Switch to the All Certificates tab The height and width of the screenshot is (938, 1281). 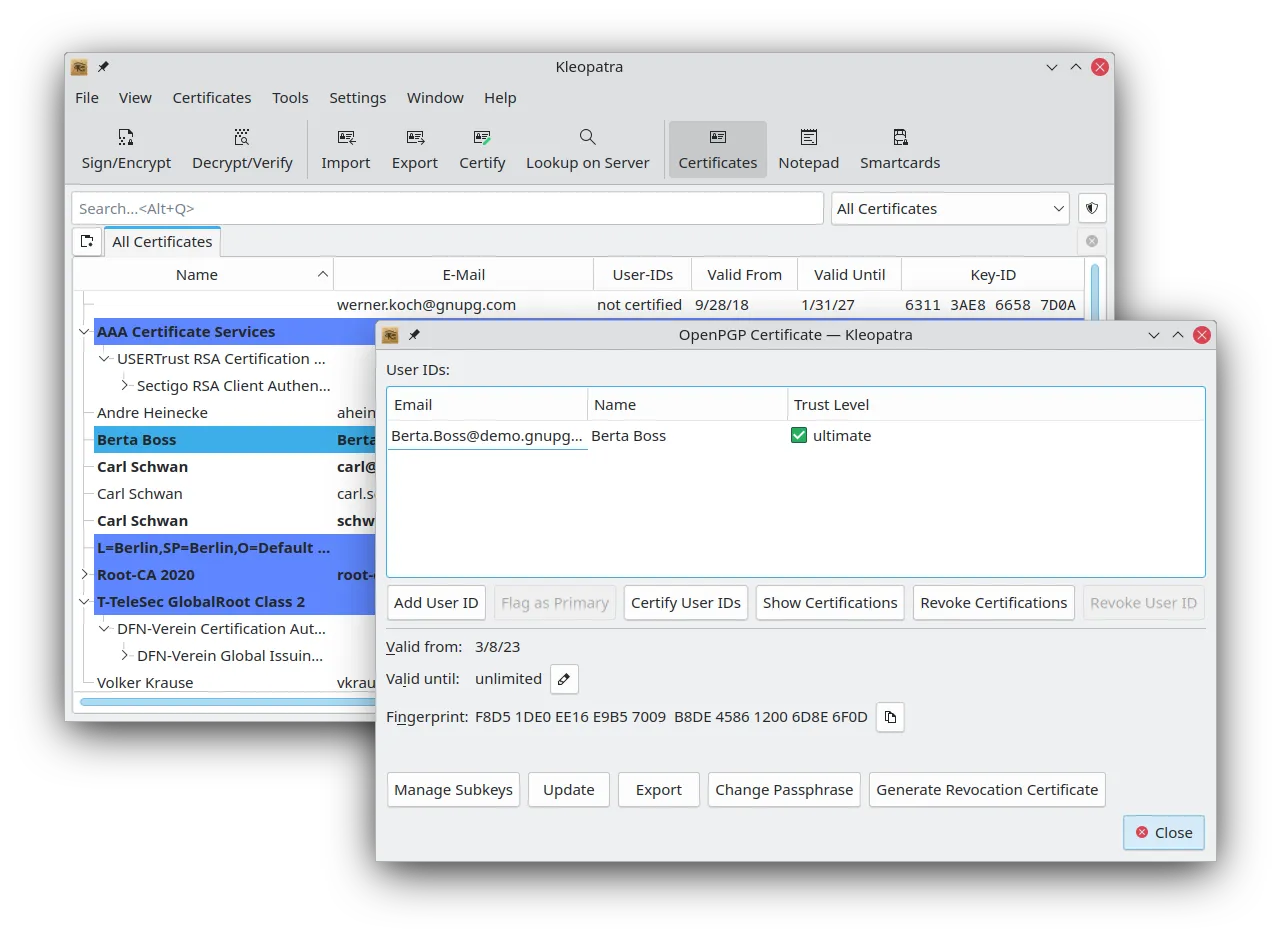click(162, 241)
